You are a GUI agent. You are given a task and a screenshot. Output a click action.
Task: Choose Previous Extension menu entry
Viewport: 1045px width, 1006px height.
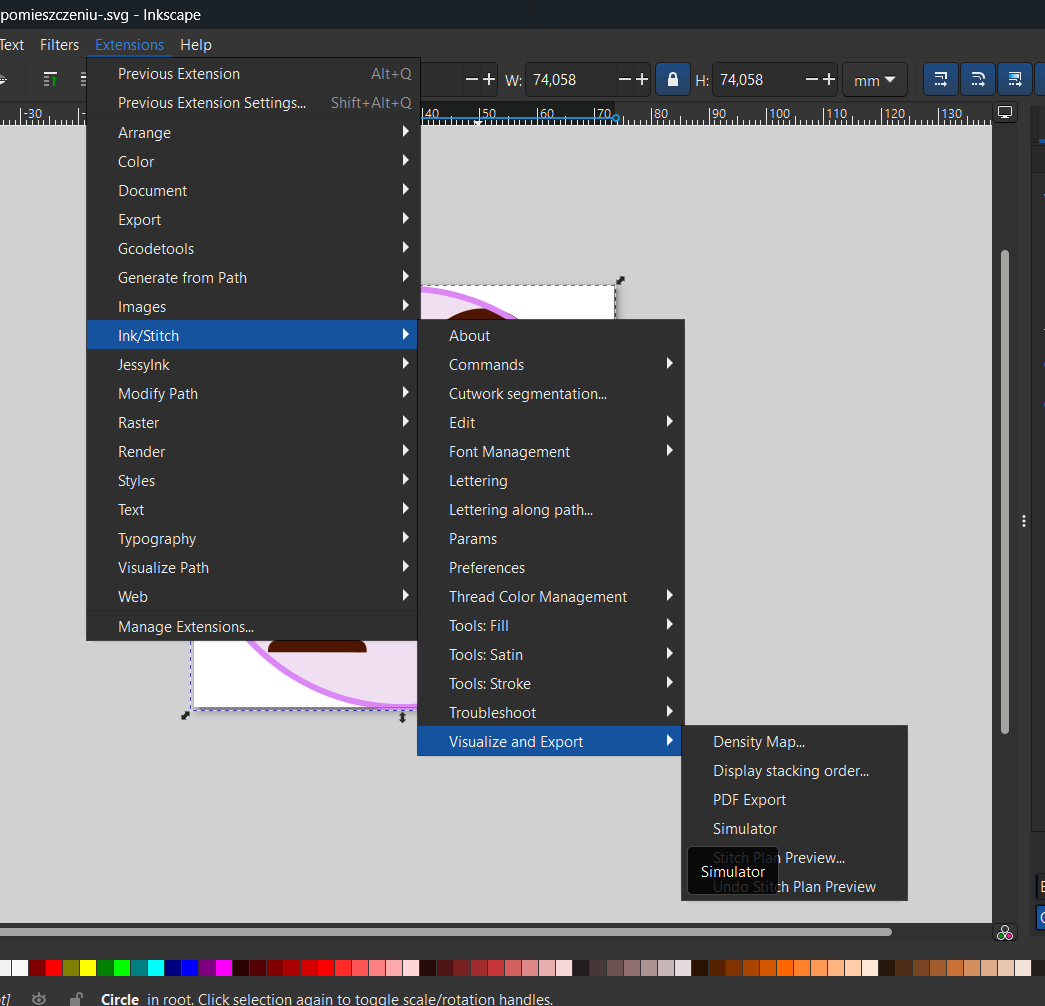click(x=253, y=74)
